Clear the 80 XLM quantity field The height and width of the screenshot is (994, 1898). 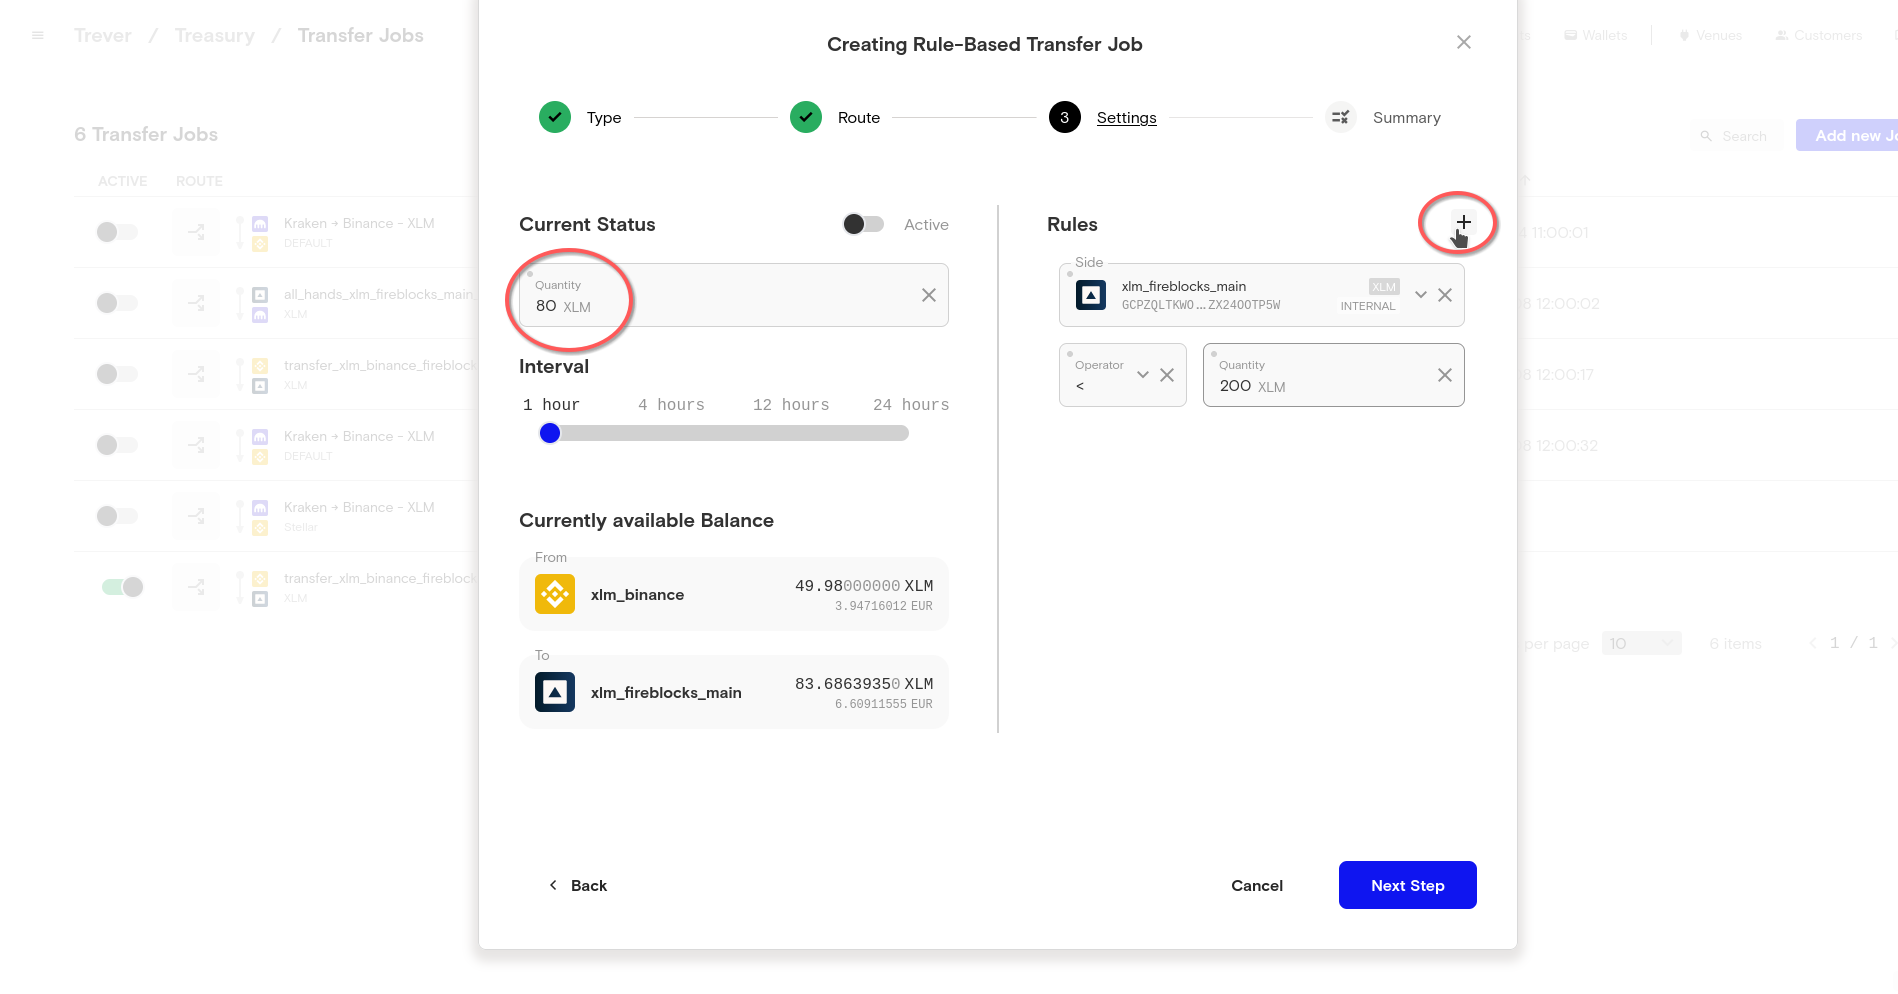point(928,295)
